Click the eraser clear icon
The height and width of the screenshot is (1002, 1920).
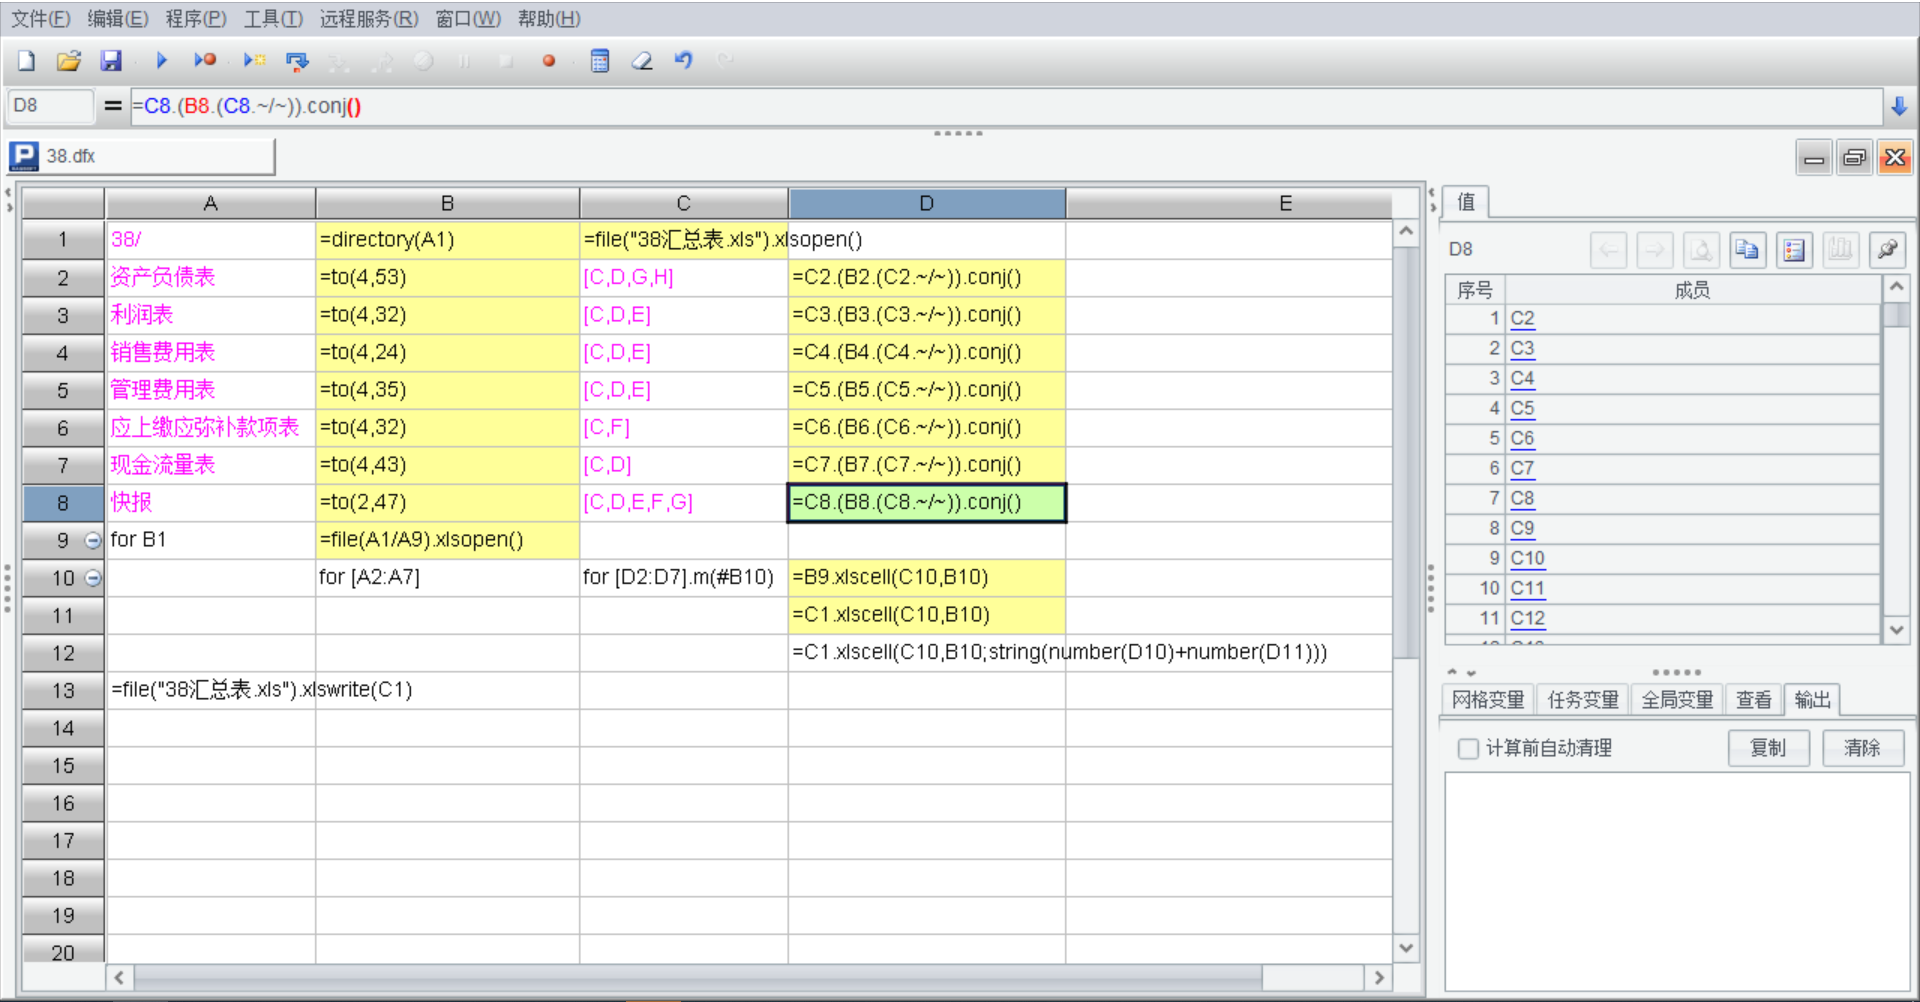[641, 61]
